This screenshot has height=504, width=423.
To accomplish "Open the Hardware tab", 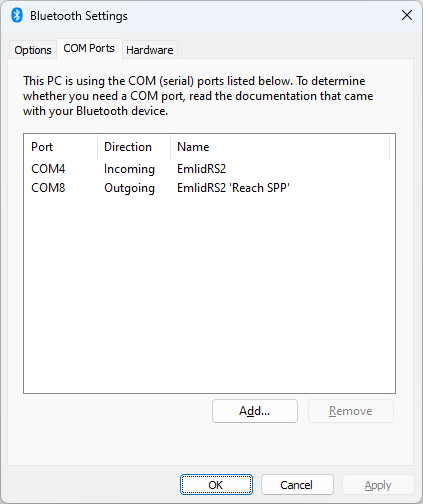I will [150, 50].
